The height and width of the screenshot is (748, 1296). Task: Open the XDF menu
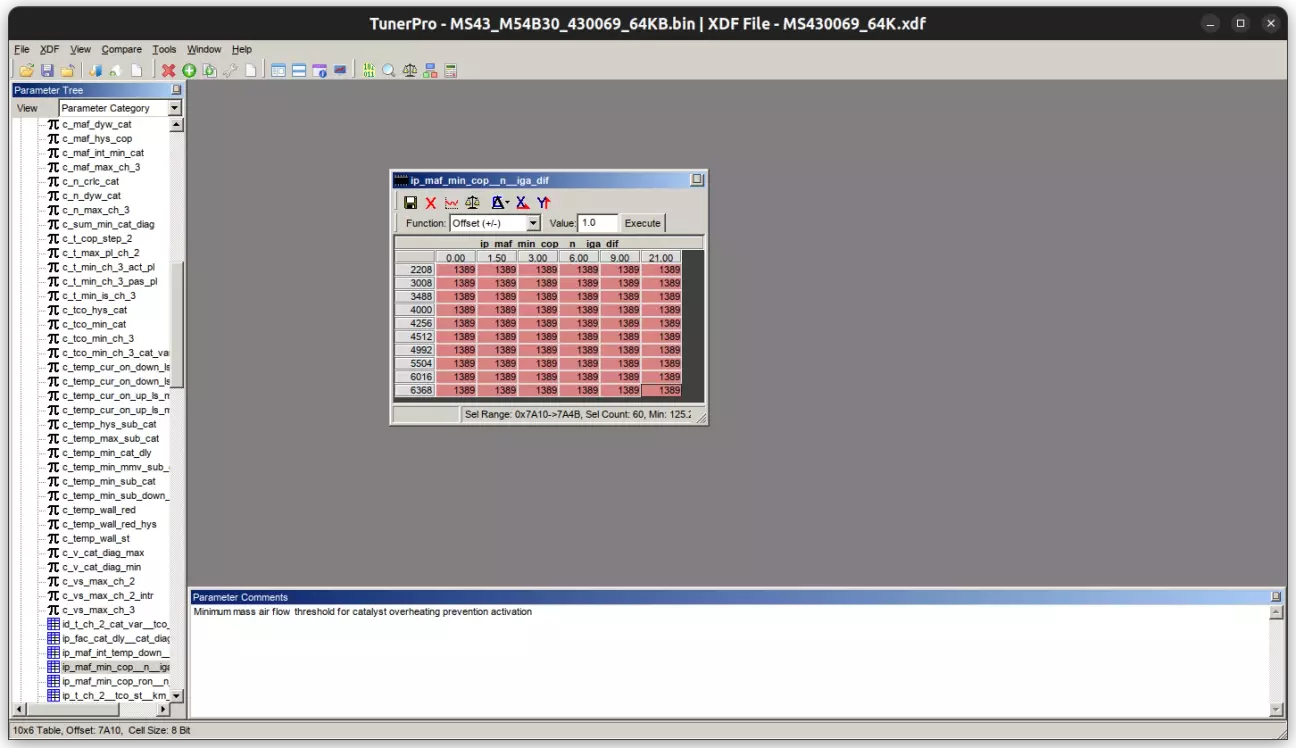coord(49,49)
